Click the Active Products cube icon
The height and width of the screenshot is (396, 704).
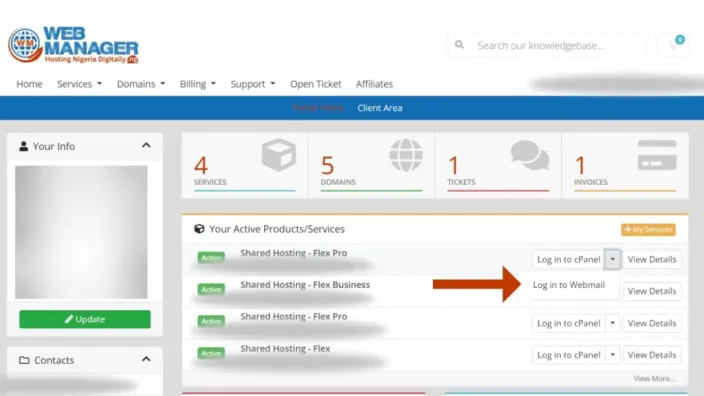[x=199, y=229]
